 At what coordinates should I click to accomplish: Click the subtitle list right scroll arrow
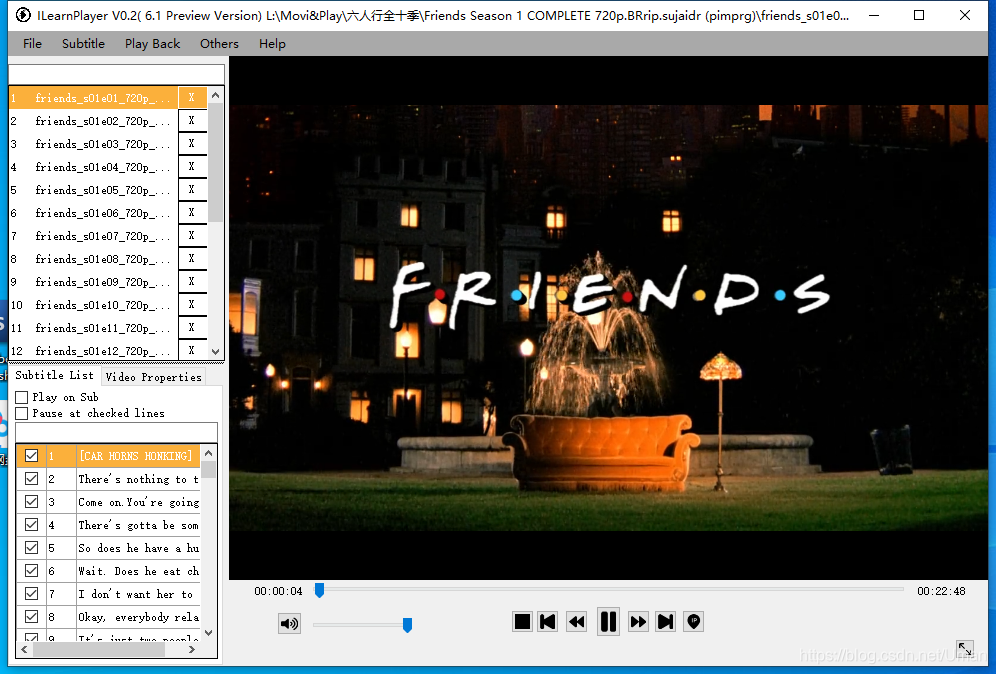192,649
